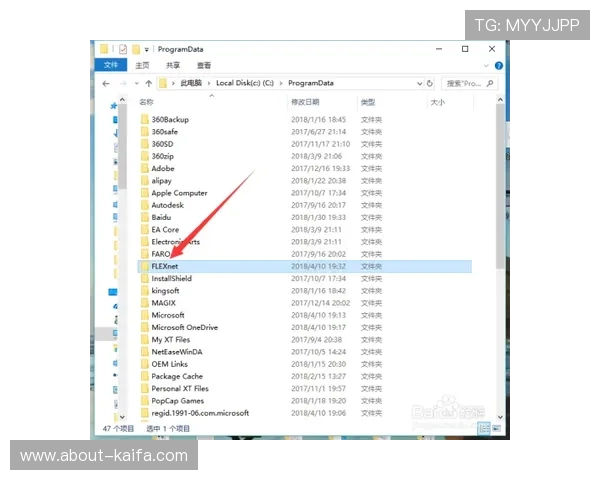Switch to details view icon in status bar
This screenshot has width=600, height=480.
(484, 428)
